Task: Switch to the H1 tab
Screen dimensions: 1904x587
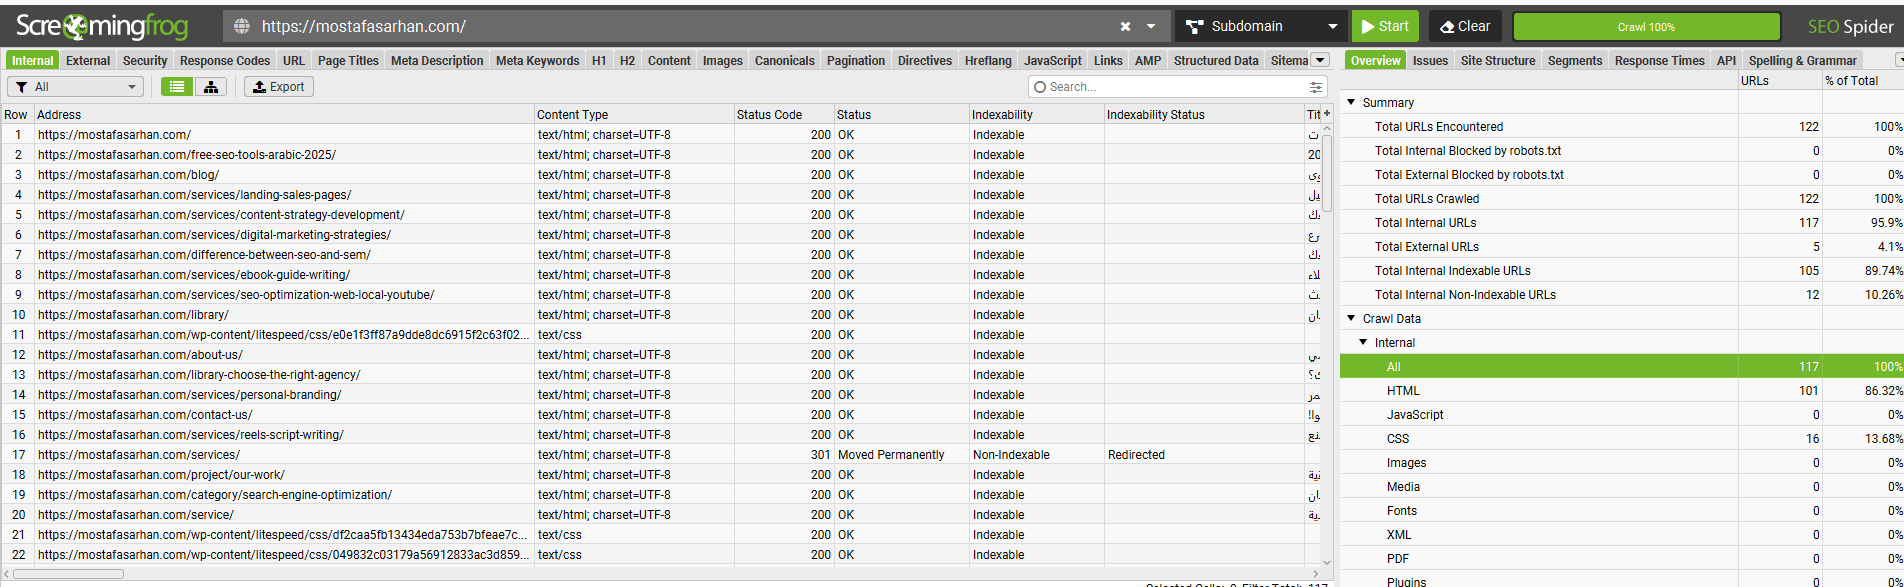Action: coord(599,61)
